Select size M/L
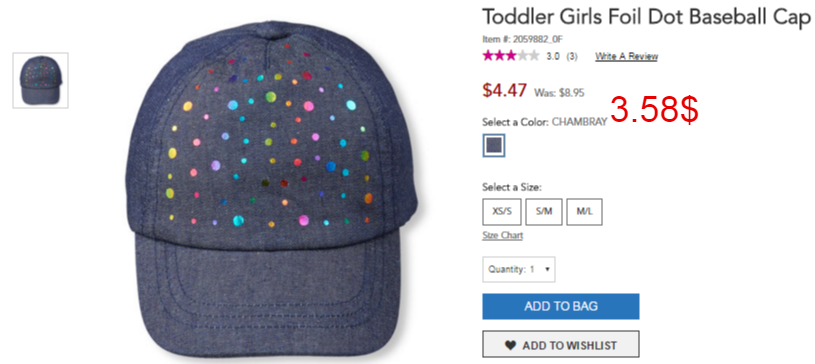815x364 pixels. [x=584, y=212]
